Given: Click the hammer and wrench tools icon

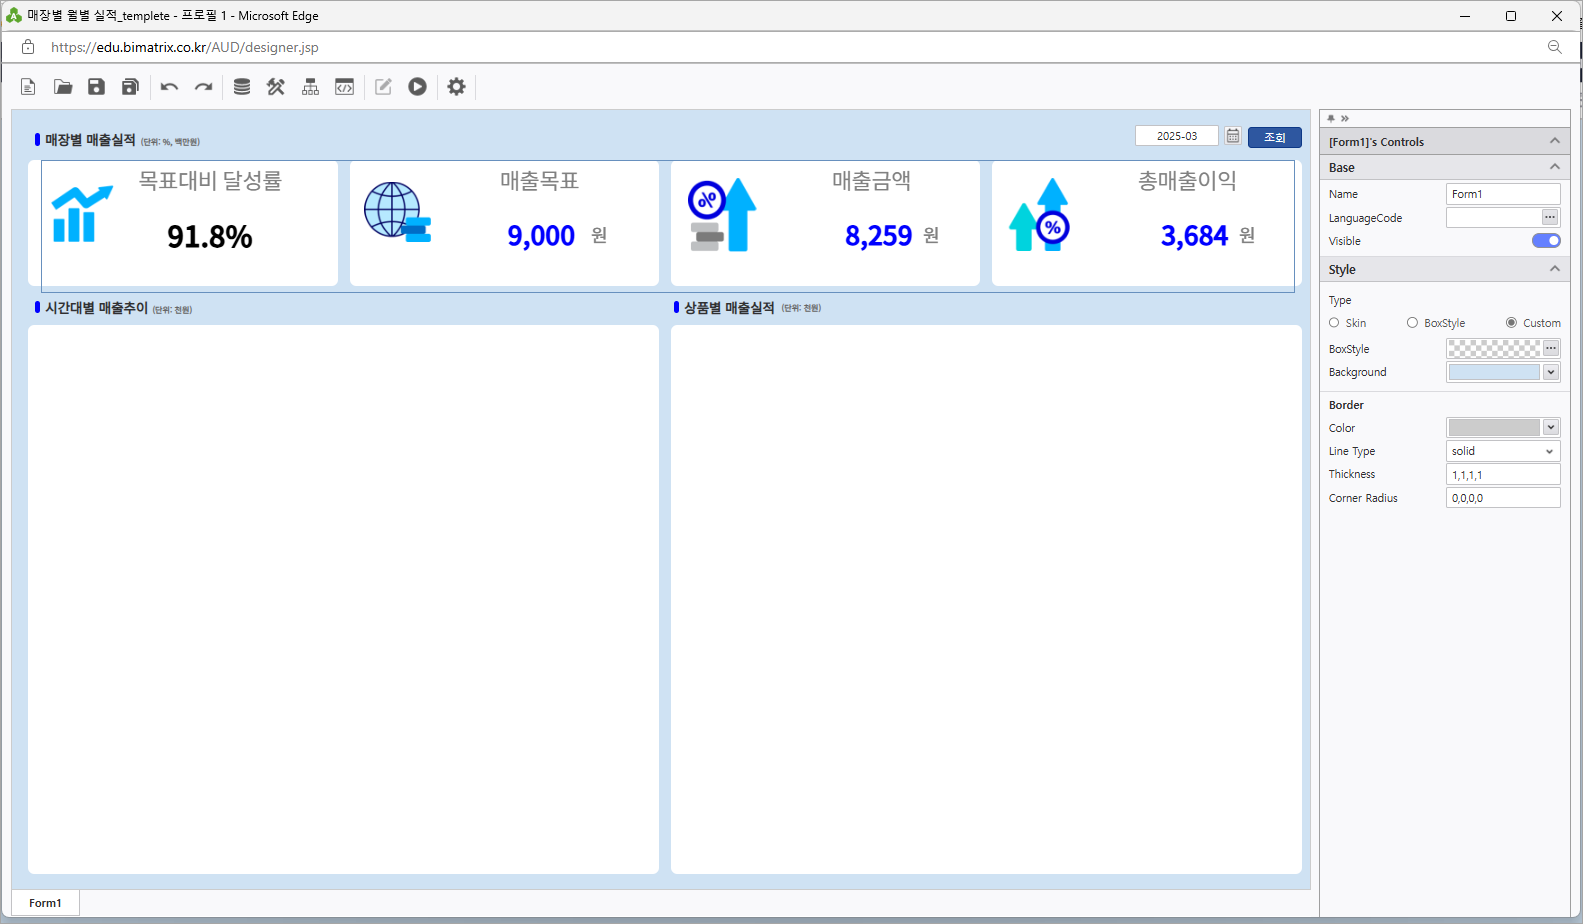Looking at the screenshot, I should [x=276, y=87].
